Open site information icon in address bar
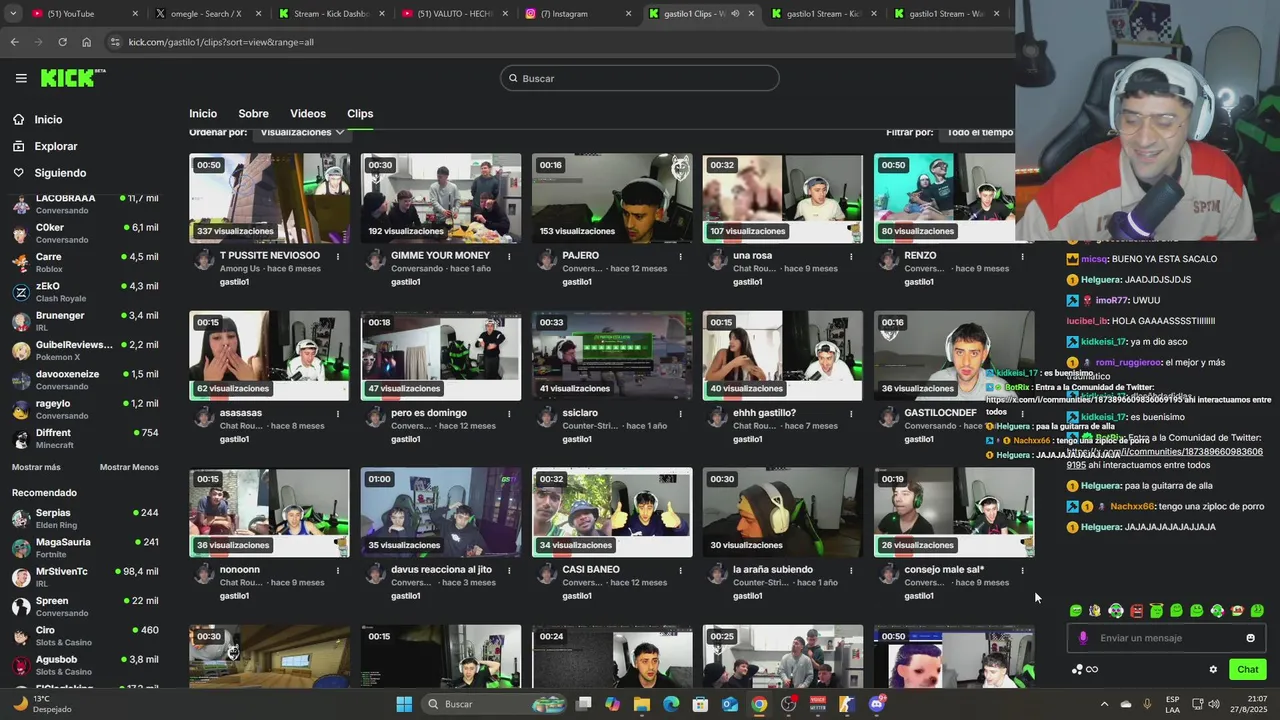This screenshot has width=1280, height=720. [115, 42]
